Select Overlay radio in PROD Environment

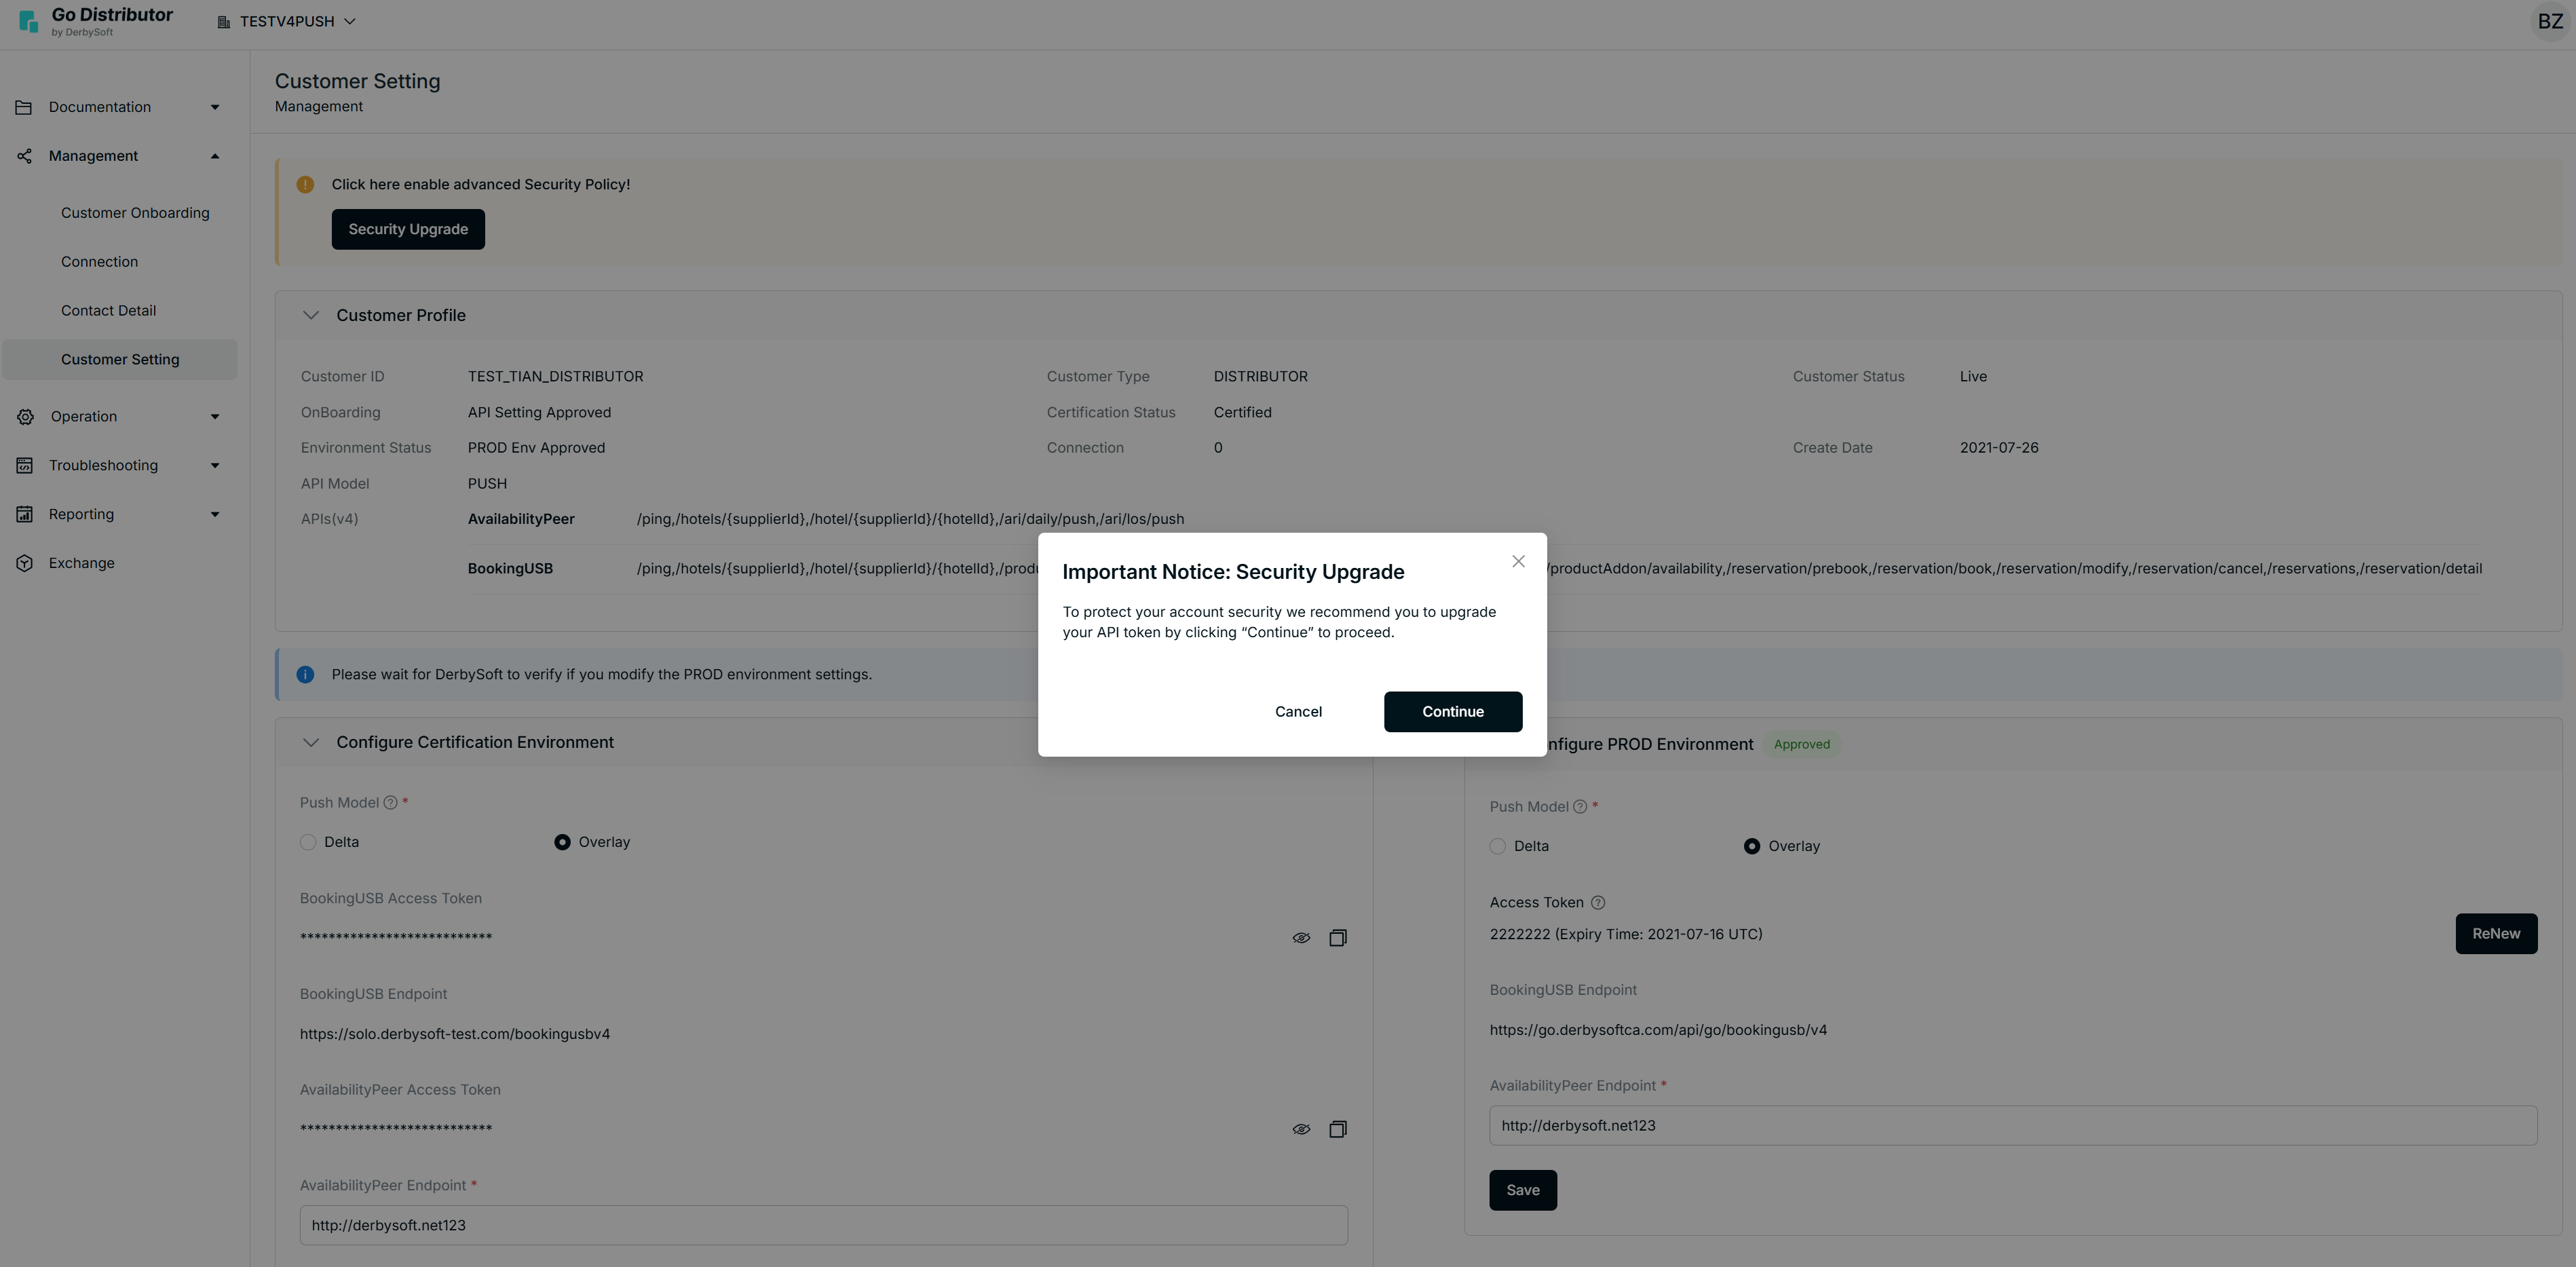[1751, 846]
